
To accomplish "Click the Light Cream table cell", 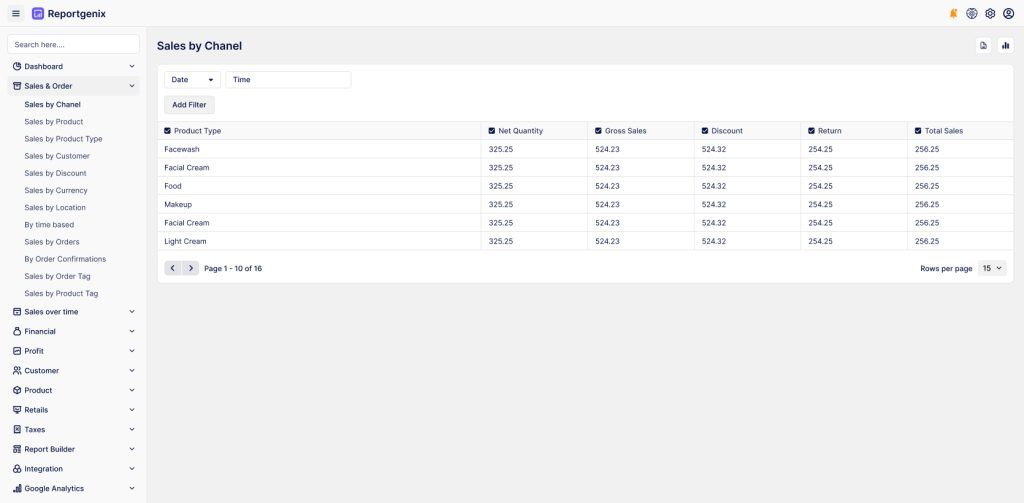I will tap(319, 241).
